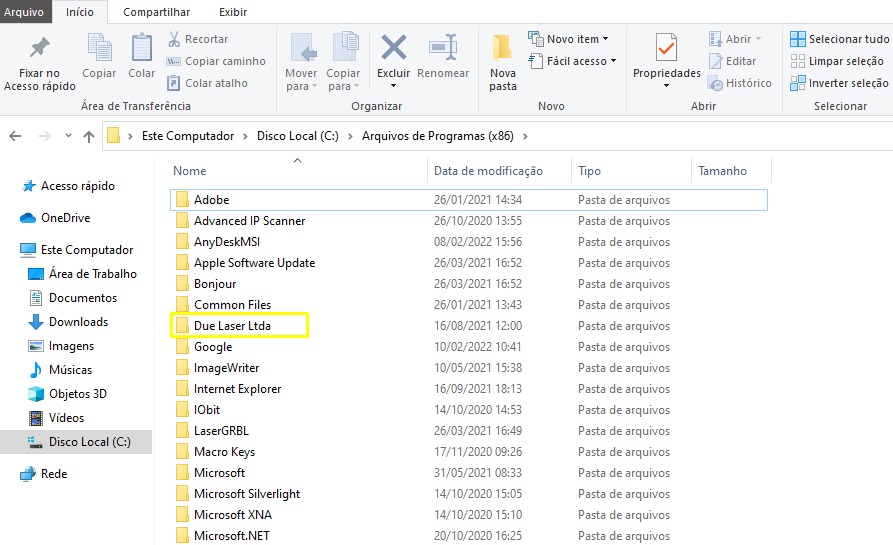The image size is (893, 545).
Task: Go forward with the right arrow
Action: coord(44,136)
